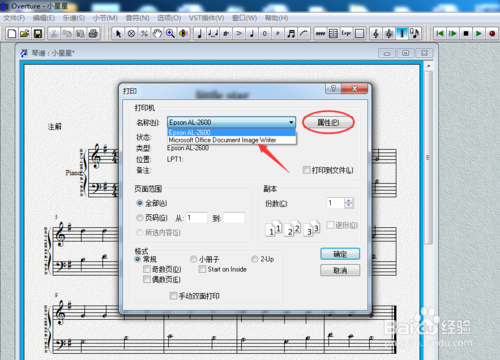The width and height of the screenshot is (500, 360).
Task: Select the 页码 radio button
Action: click(140, 218)
